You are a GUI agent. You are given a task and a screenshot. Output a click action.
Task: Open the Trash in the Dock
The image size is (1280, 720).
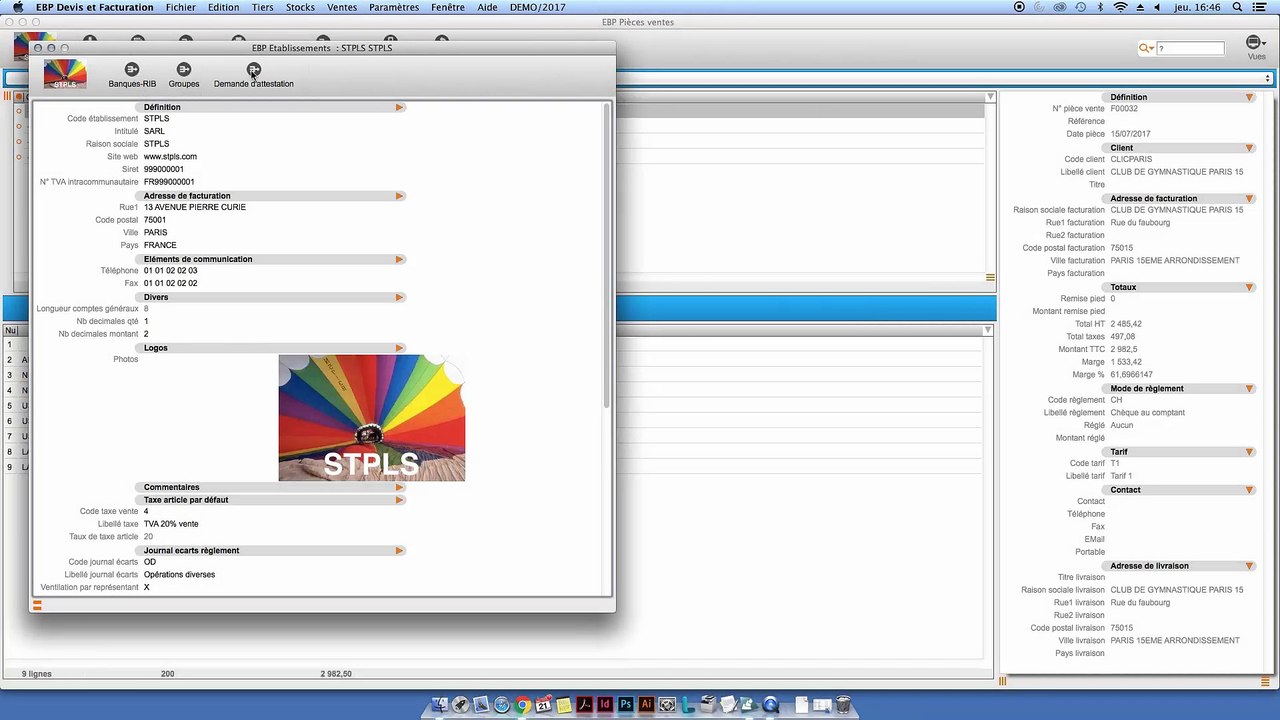pos(843,705)
